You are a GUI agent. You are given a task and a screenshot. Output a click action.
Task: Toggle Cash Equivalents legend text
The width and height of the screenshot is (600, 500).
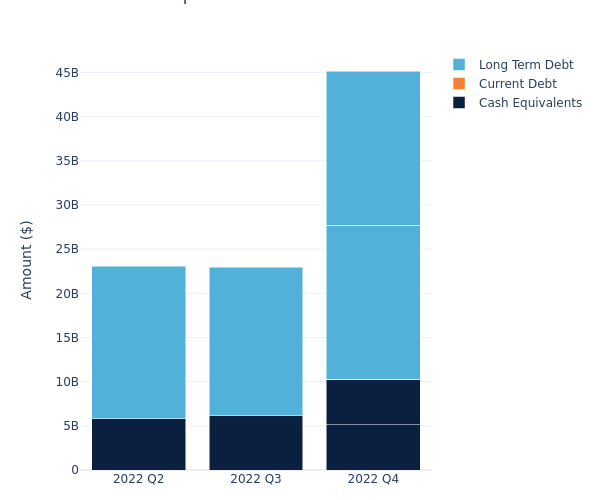[530, 103]
